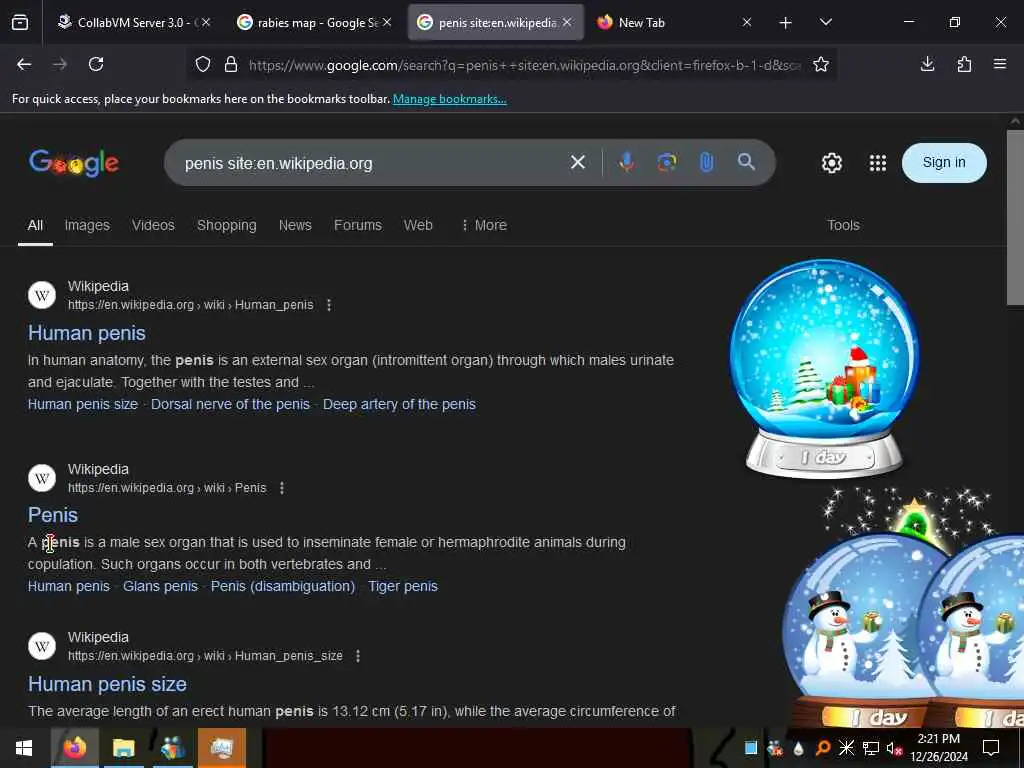Open Firefox from the taskbar
Image resolution: width=1024 pixels, height=768 pixels.
click(x=74, y=748)
